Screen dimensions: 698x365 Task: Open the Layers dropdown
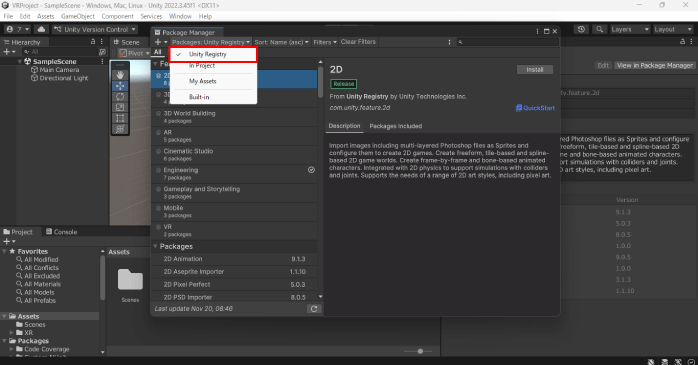[x=629, y=29]
